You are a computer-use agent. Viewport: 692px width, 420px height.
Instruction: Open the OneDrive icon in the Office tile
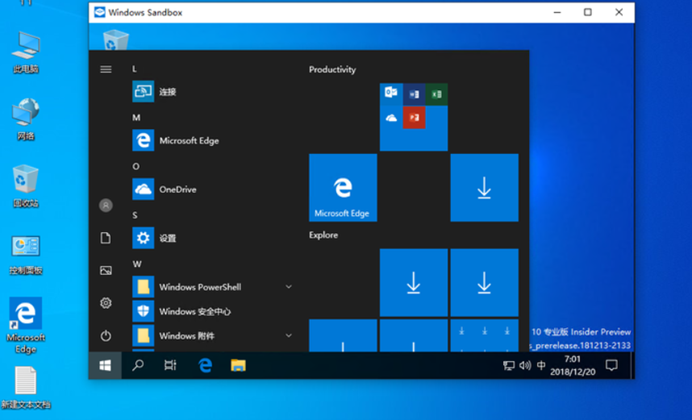click(391, 117)
